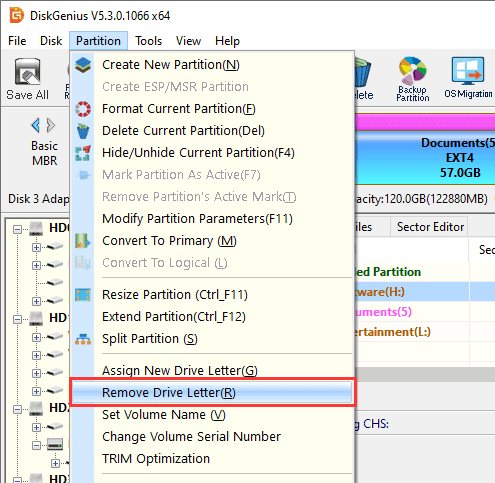This screenshot has width=495, height=483.
Task: Expand the first partition under HD0
Action: (36, 247)
